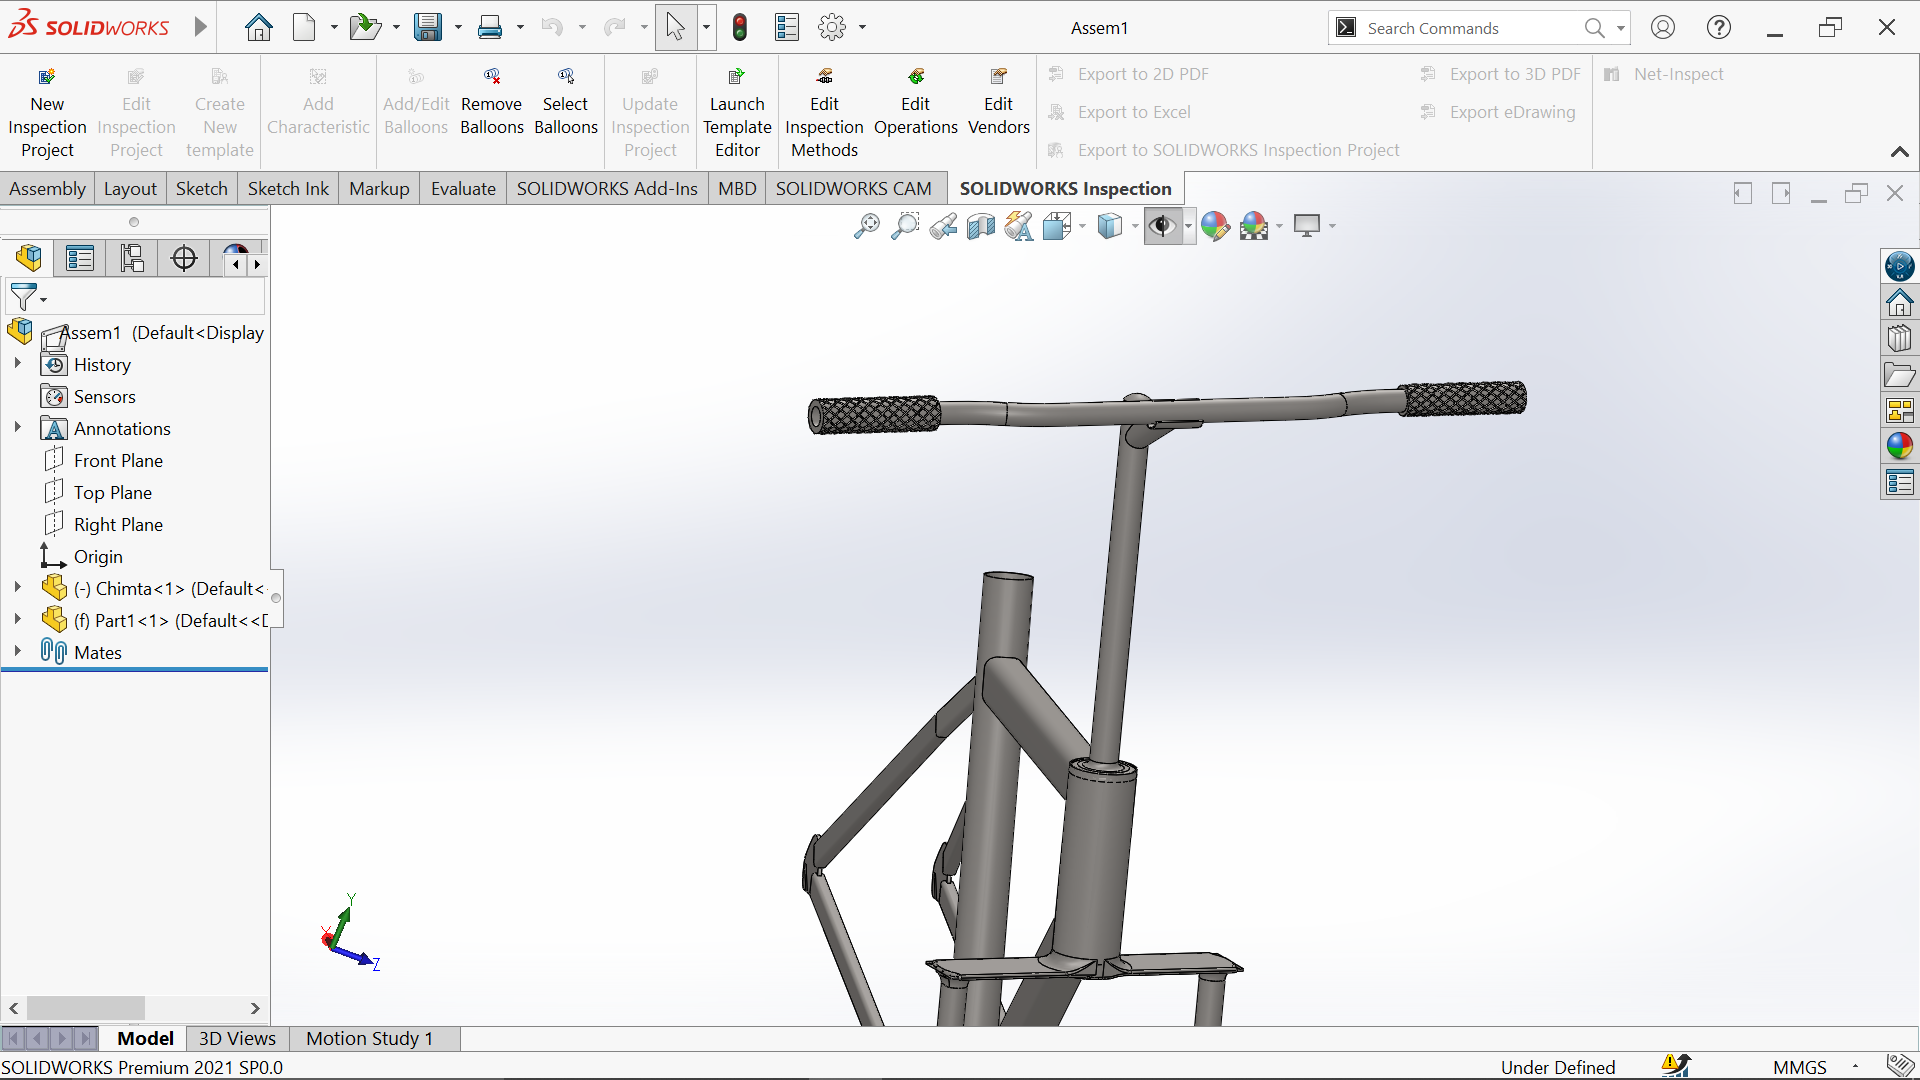The image size is (1920, 1080).
Task: Expand the Mates folder
Action: pos(17,651)
